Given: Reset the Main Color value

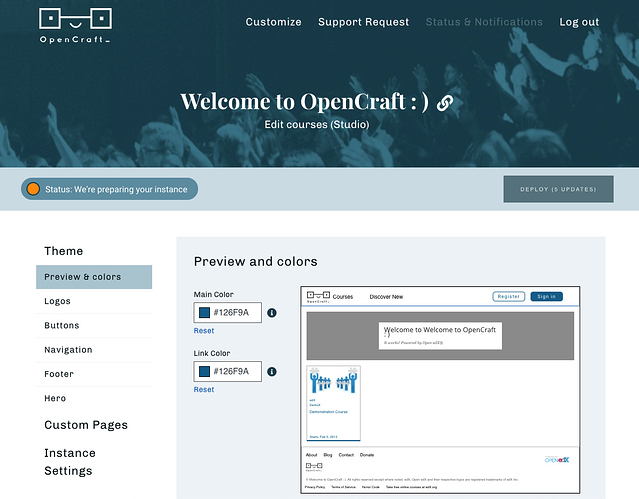Looking at the screenshot, I should 204,331.
